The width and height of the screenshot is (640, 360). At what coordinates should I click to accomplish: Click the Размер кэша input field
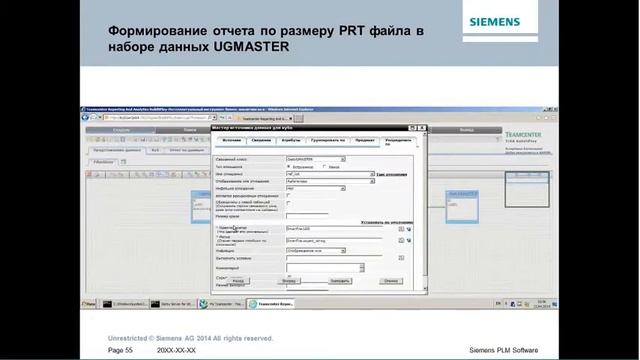pyautogui.click(x=307, y=216)
